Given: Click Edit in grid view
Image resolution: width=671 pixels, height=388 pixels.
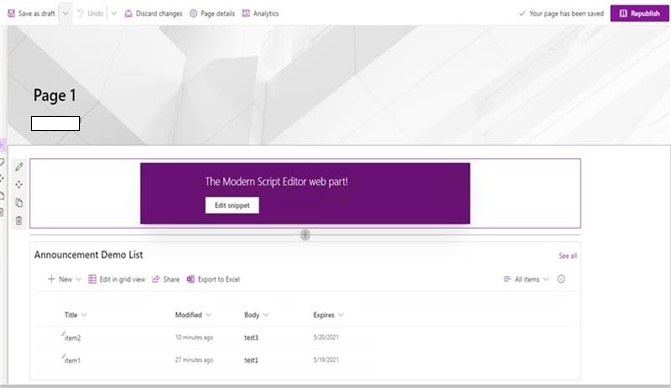Looking at the screenshot, I should 116,279.
